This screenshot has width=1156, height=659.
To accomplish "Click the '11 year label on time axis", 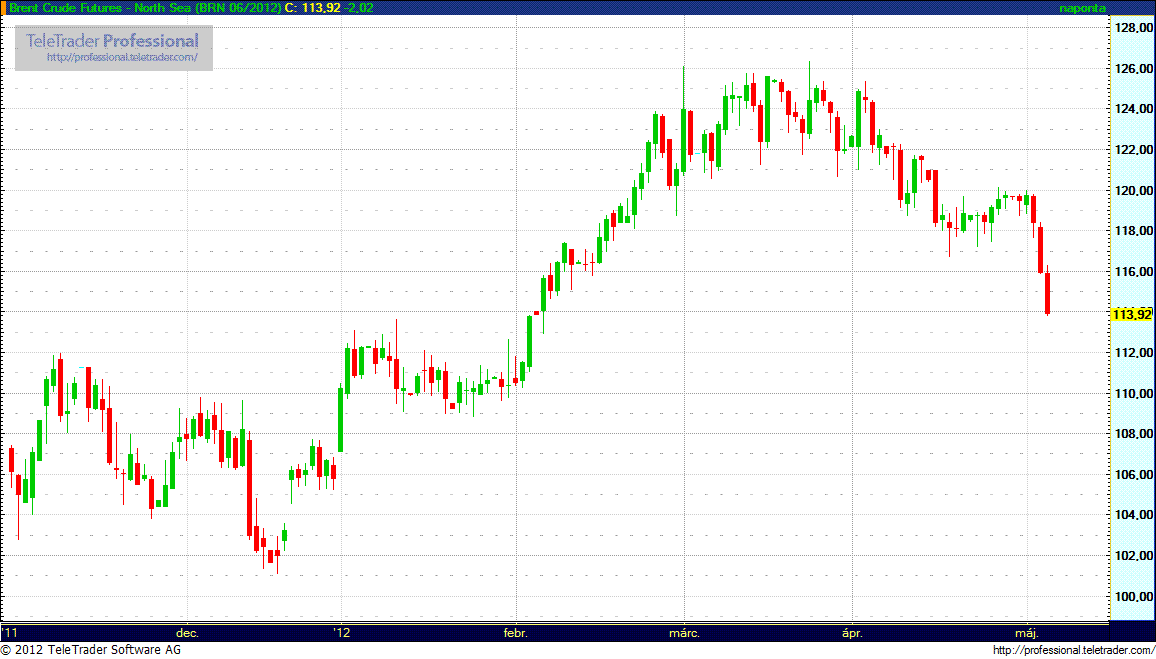I will [x=10, y=632].
